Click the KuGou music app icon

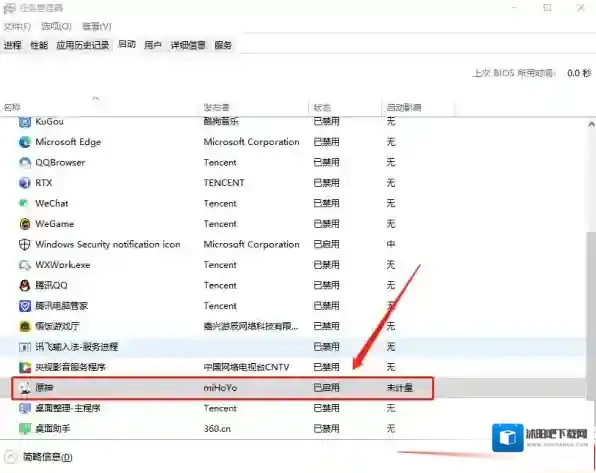25,122
